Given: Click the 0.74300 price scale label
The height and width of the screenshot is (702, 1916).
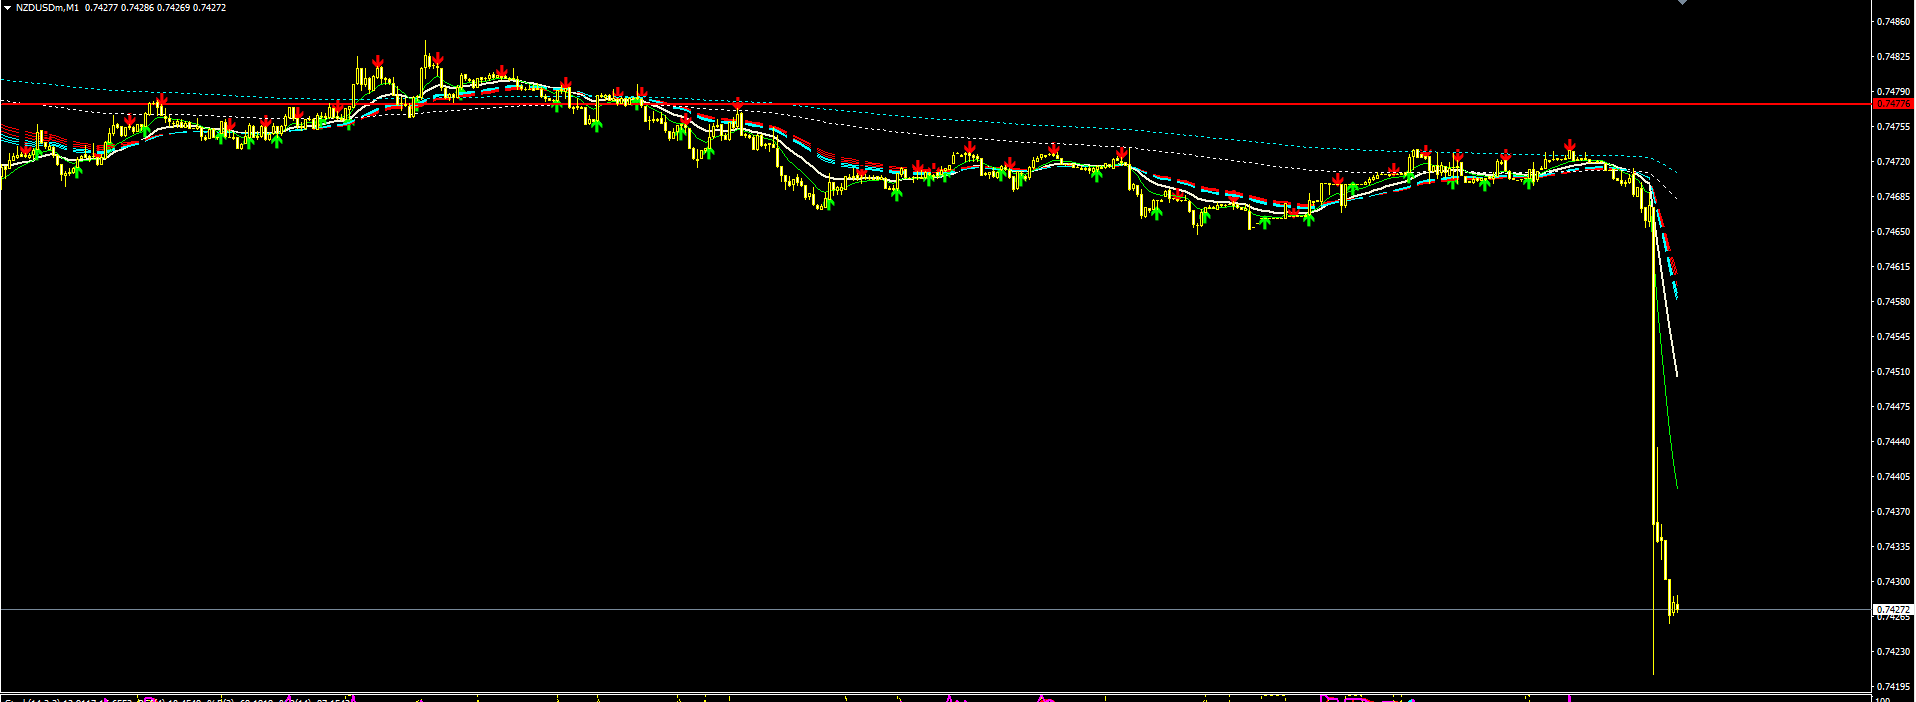Looking at the screenshot, I should click(1894, 581).
